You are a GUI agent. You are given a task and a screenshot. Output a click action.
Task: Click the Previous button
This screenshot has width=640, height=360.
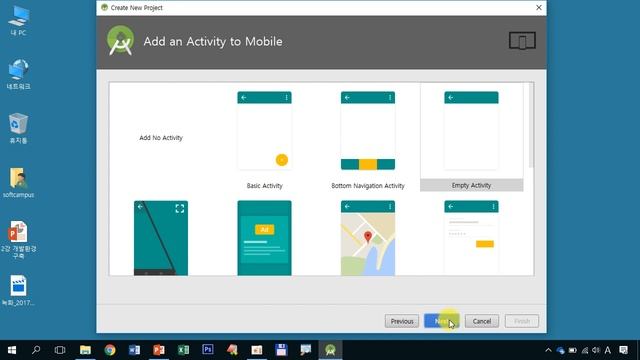[402, 321]
